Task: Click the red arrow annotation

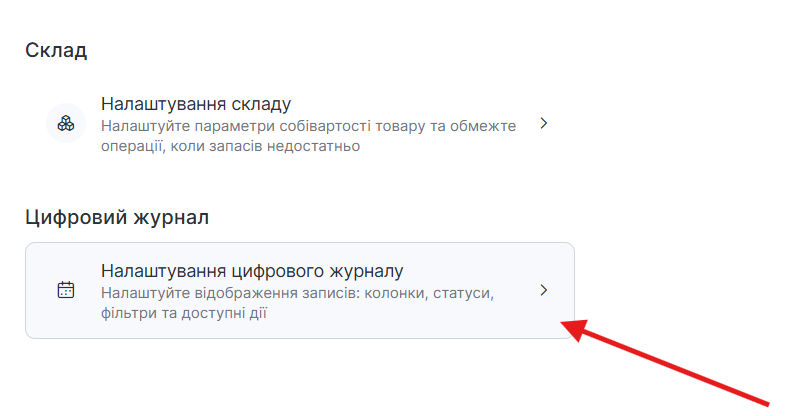Action: pos(670,363)
